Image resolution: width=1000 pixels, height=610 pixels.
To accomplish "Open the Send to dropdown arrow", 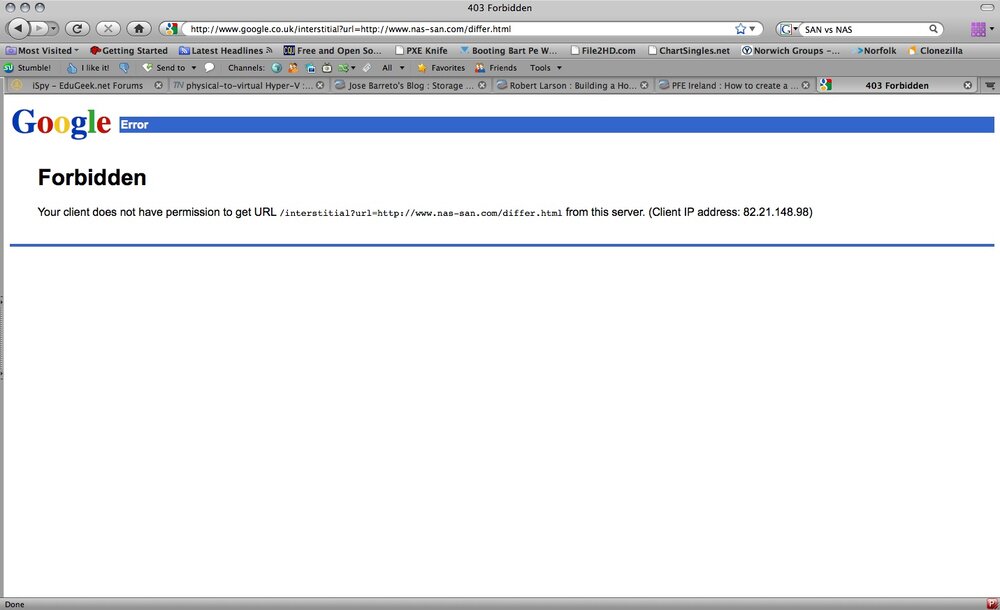I will 194,68.
